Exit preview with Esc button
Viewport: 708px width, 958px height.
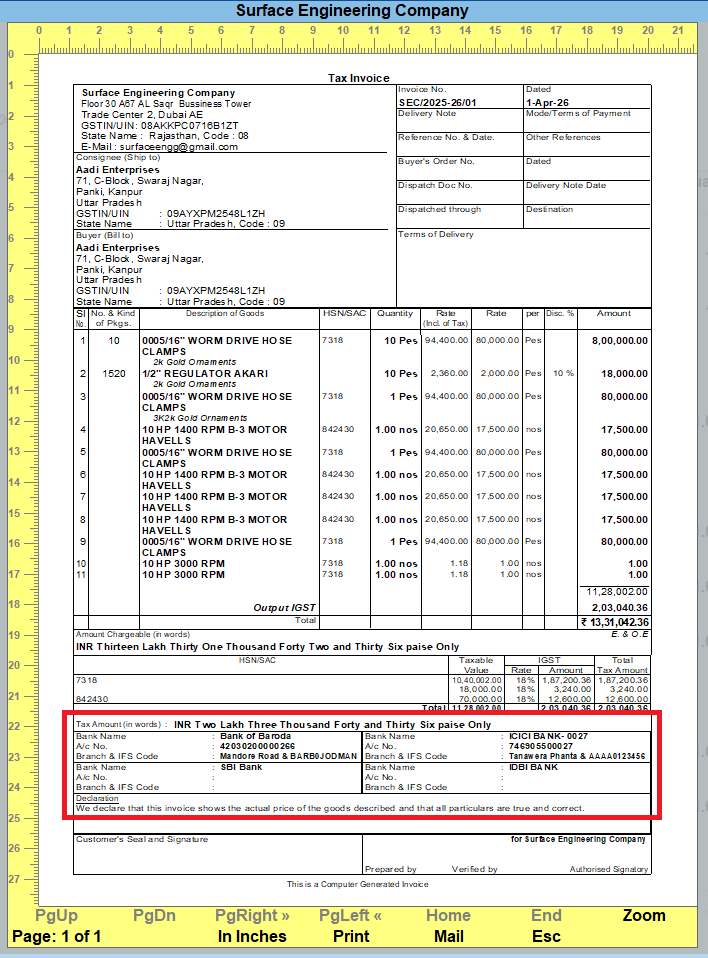546,936
